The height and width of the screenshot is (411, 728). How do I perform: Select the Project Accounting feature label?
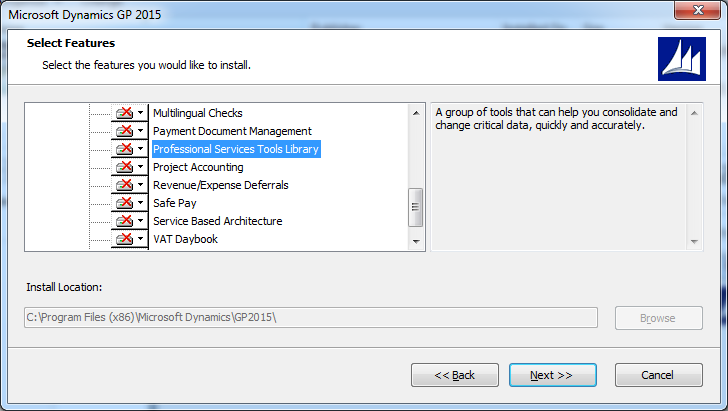pyautogui.click(x=198, y=167)
